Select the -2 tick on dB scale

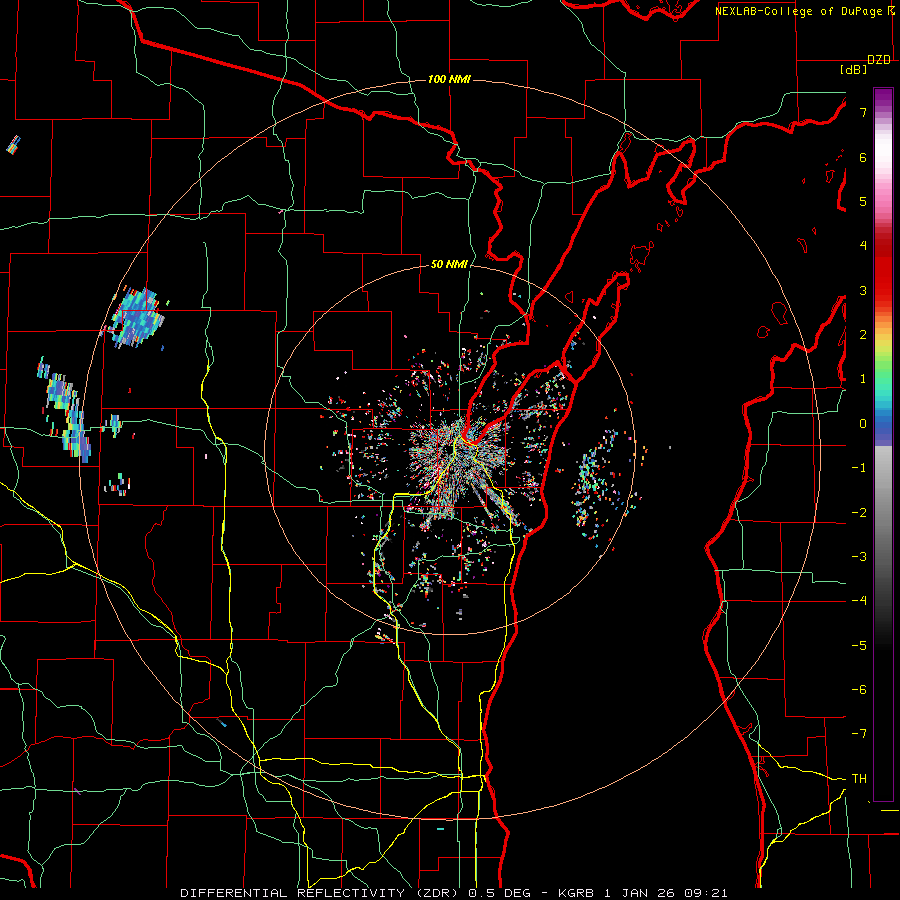859,512
